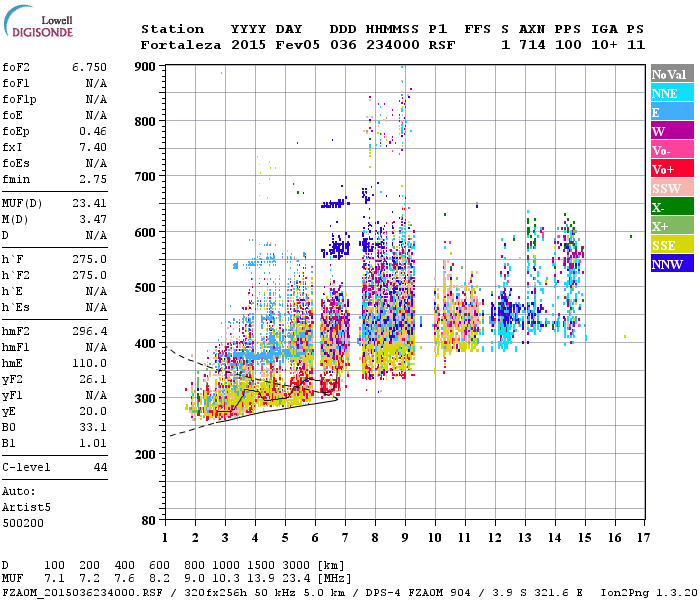Select the SSE yellow legend swatch

pos(672,245)
